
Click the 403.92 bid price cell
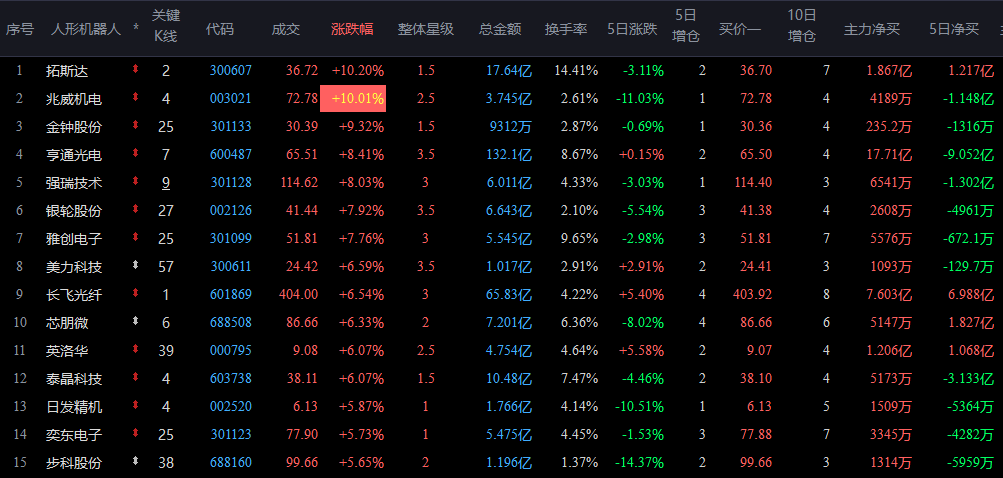[752, 294]
